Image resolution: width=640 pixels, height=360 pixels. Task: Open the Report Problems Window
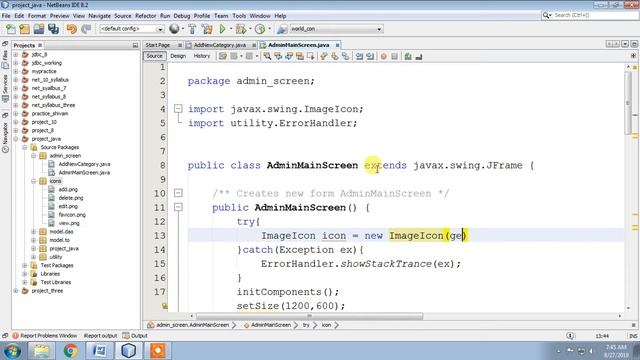click(x=45, y=336)
